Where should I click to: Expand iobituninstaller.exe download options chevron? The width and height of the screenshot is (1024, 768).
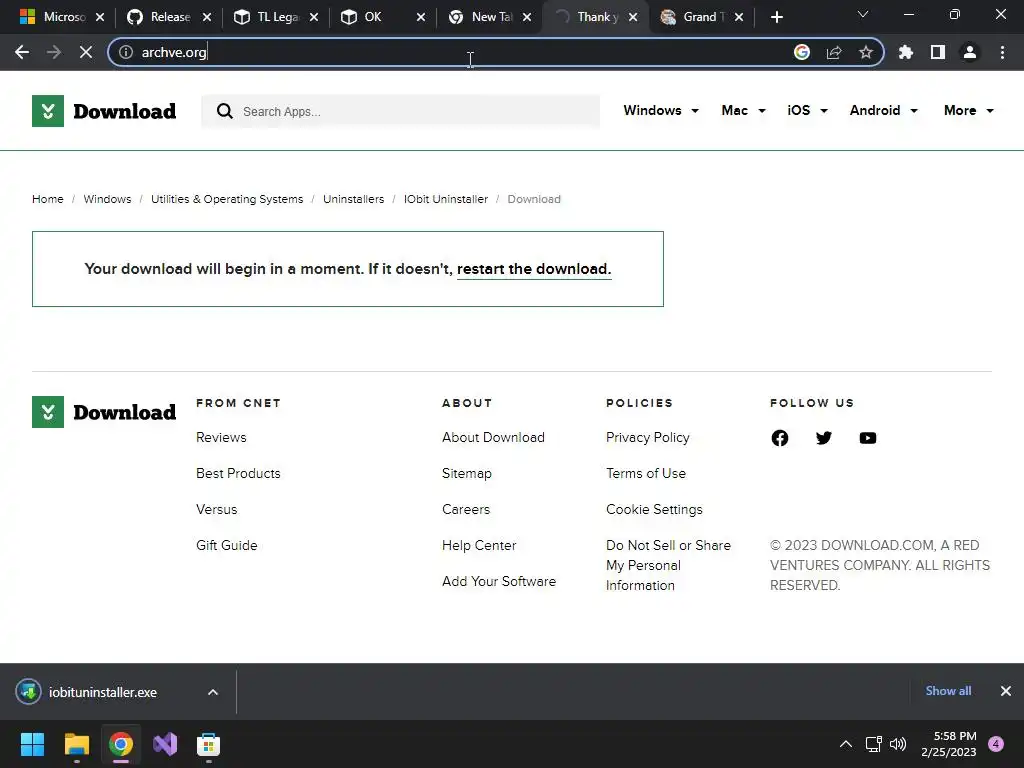pyautogui.click(x=213, y=692)
